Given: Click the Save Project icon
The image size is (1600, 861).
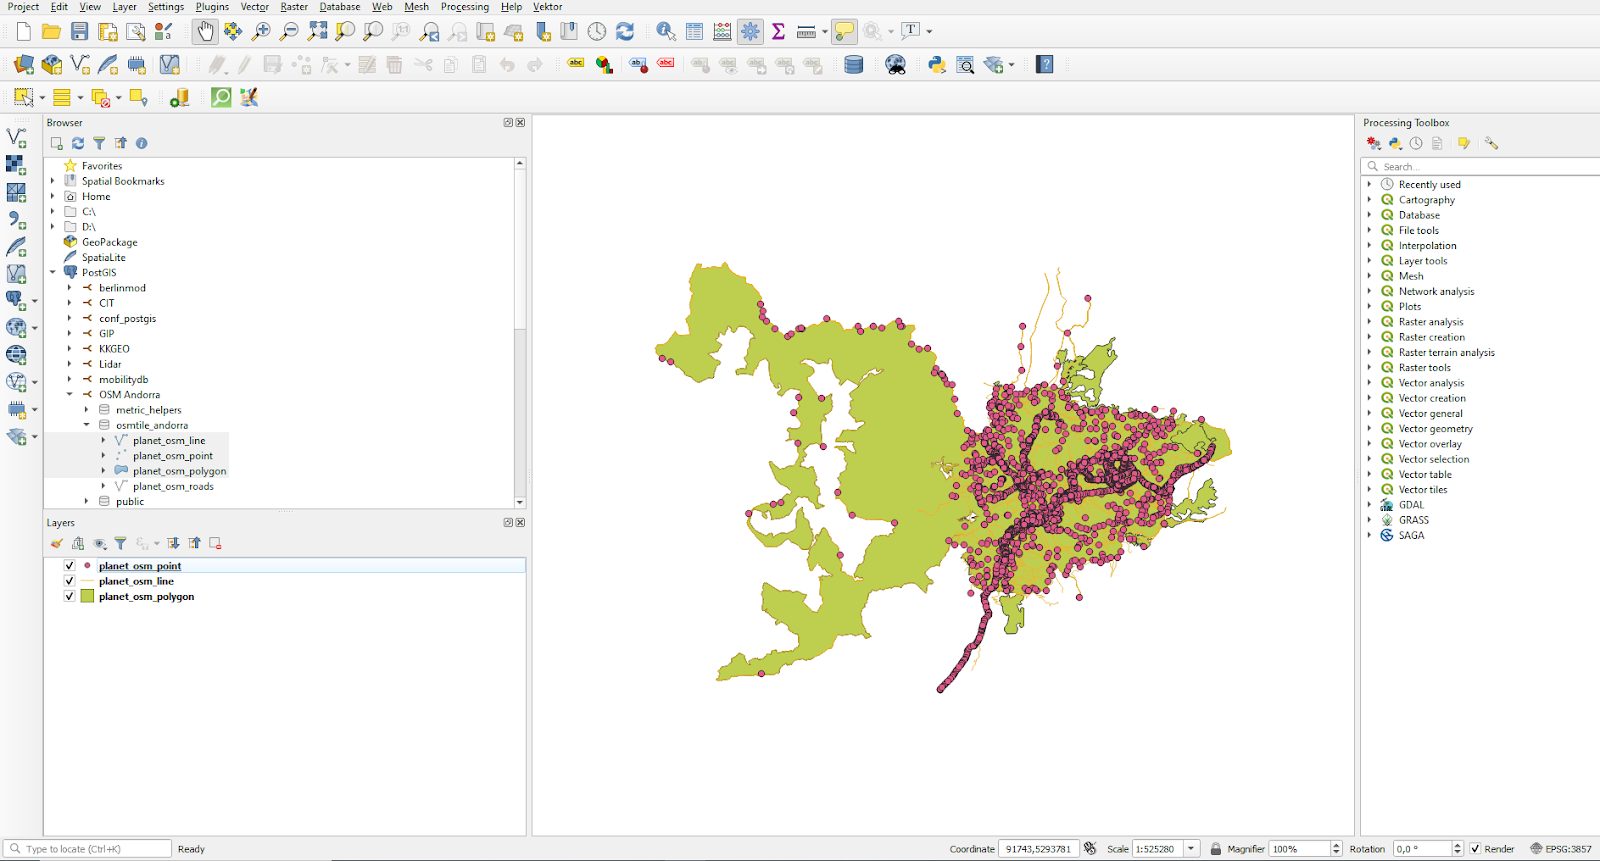Looking at the screenshot, I should pyautogui.click(x=79, y=32).
